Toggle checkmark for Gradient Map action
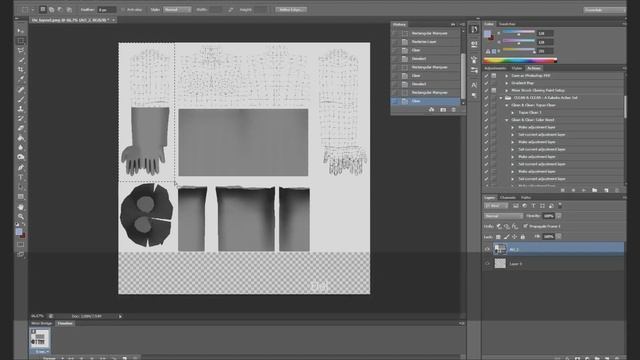The image size is (640, 360). tap(486, 83)
